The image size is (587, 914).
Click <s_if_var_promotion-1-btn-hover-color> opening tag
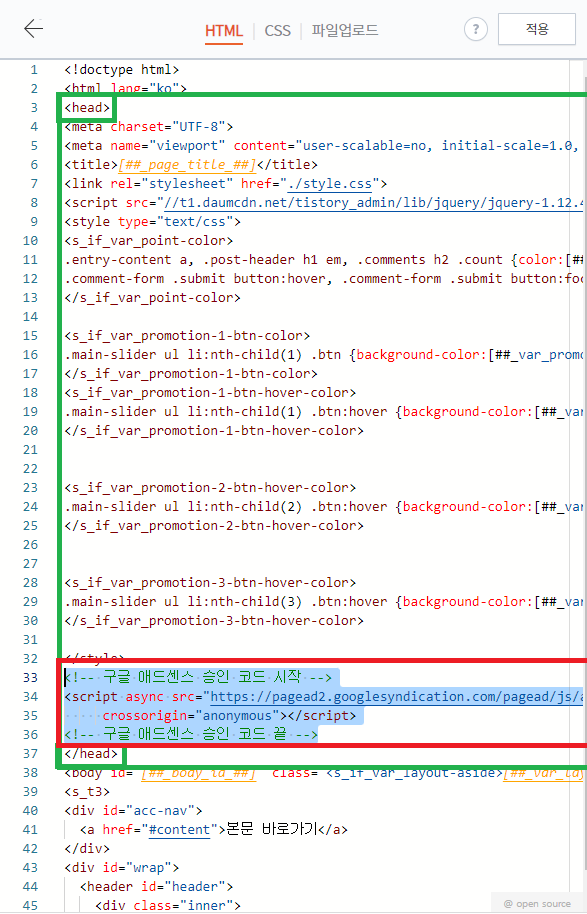pyautogui.click(x=210, y=393)
